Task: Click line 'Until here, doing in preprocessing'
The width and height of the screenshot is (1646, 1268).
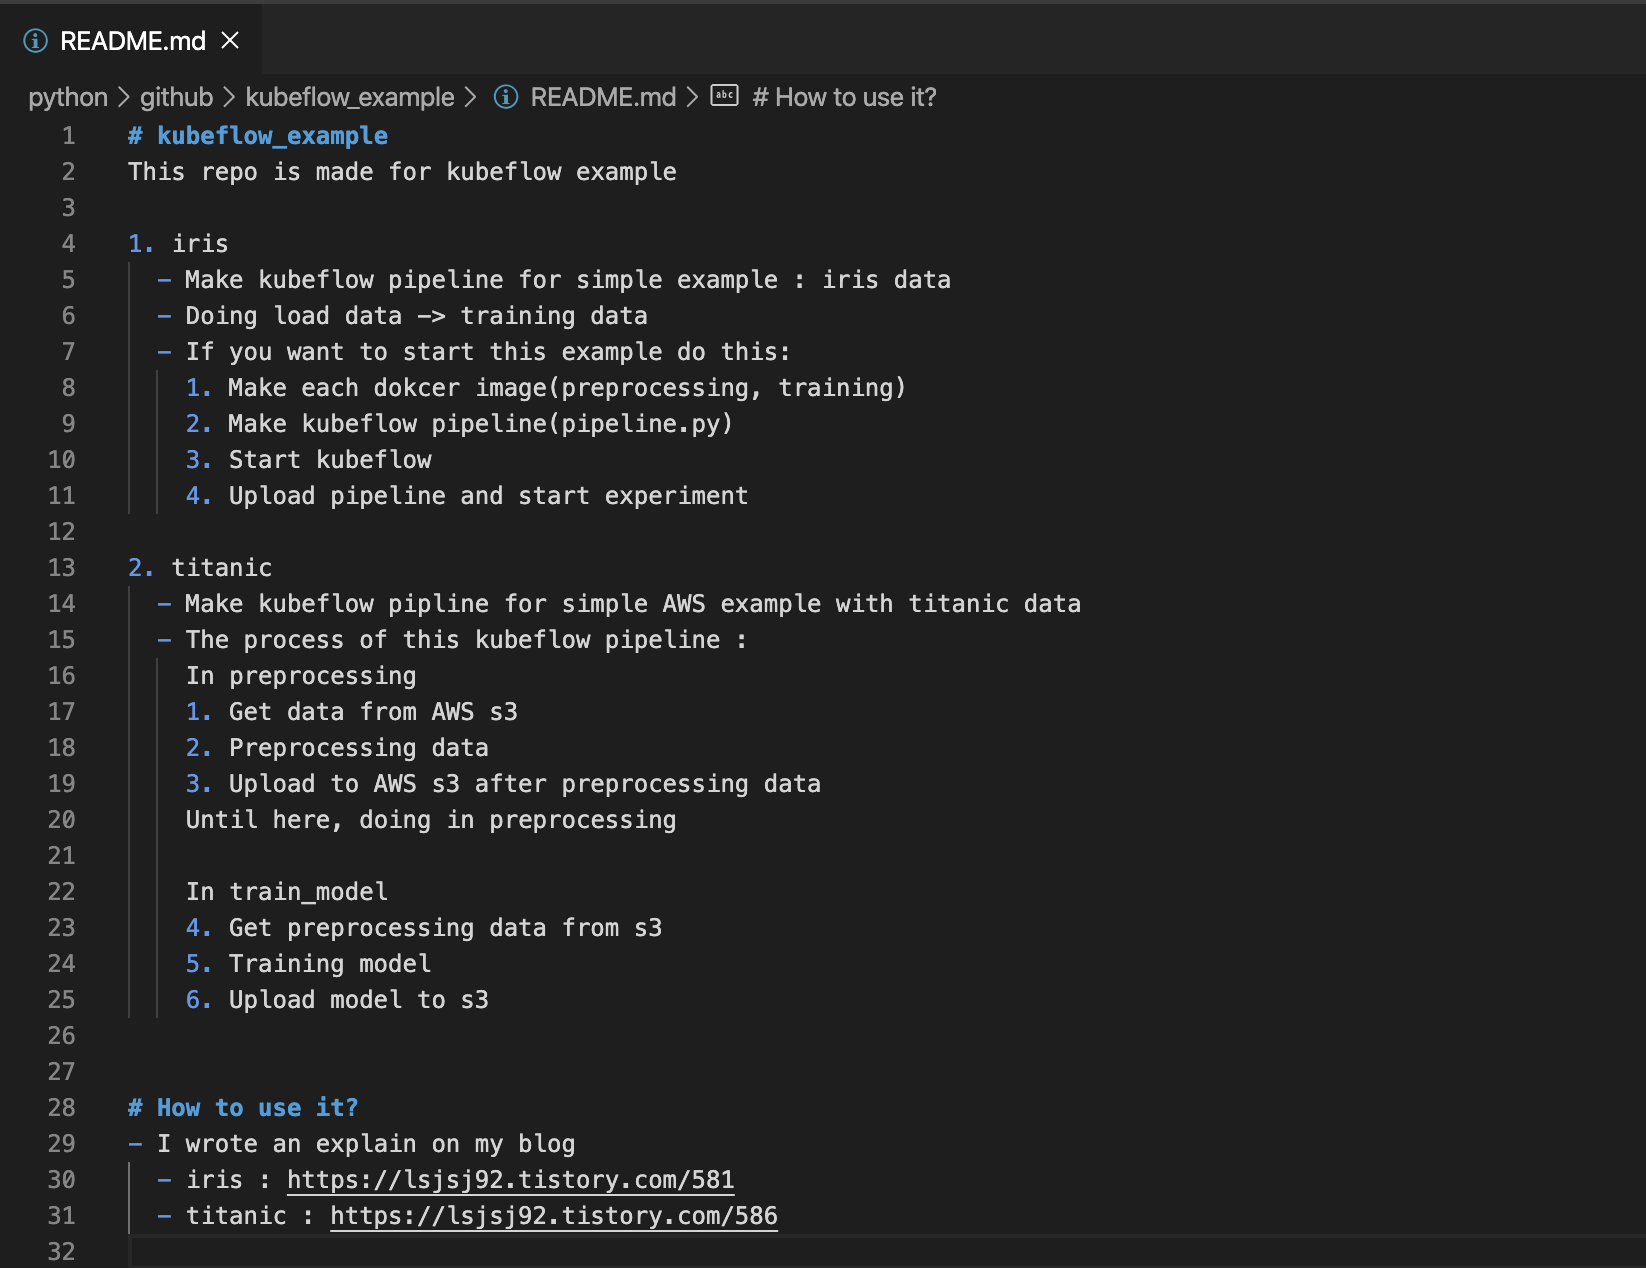Action: click(431, 820)
